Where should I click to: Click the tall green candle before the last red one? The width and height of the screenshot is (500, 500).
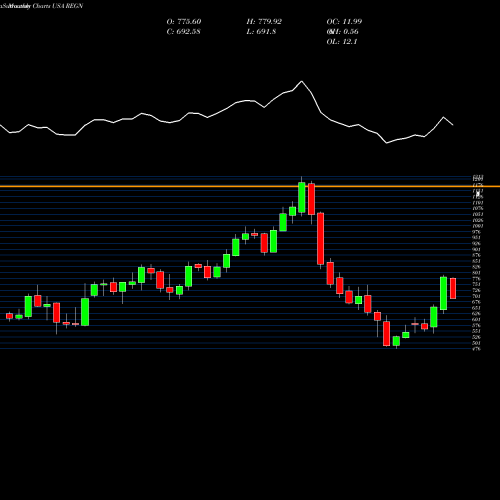click(x=443, y=293)
